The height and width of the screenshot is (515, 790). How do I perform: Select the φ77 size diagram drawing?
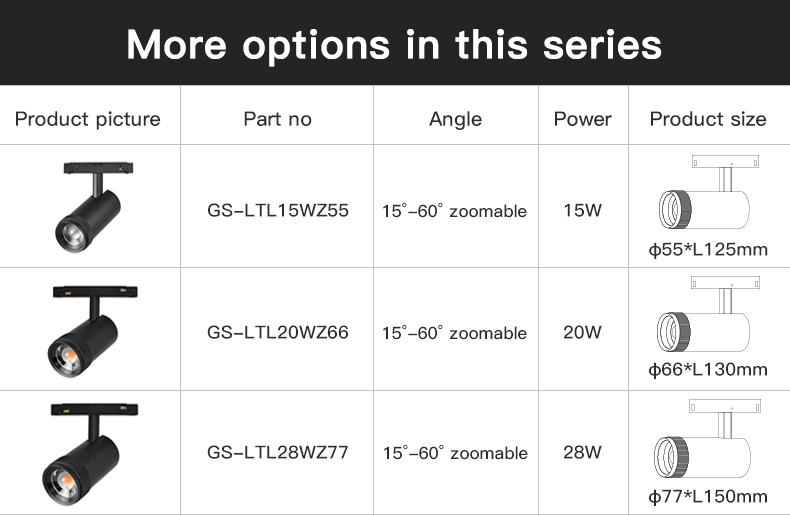(707, 441)
